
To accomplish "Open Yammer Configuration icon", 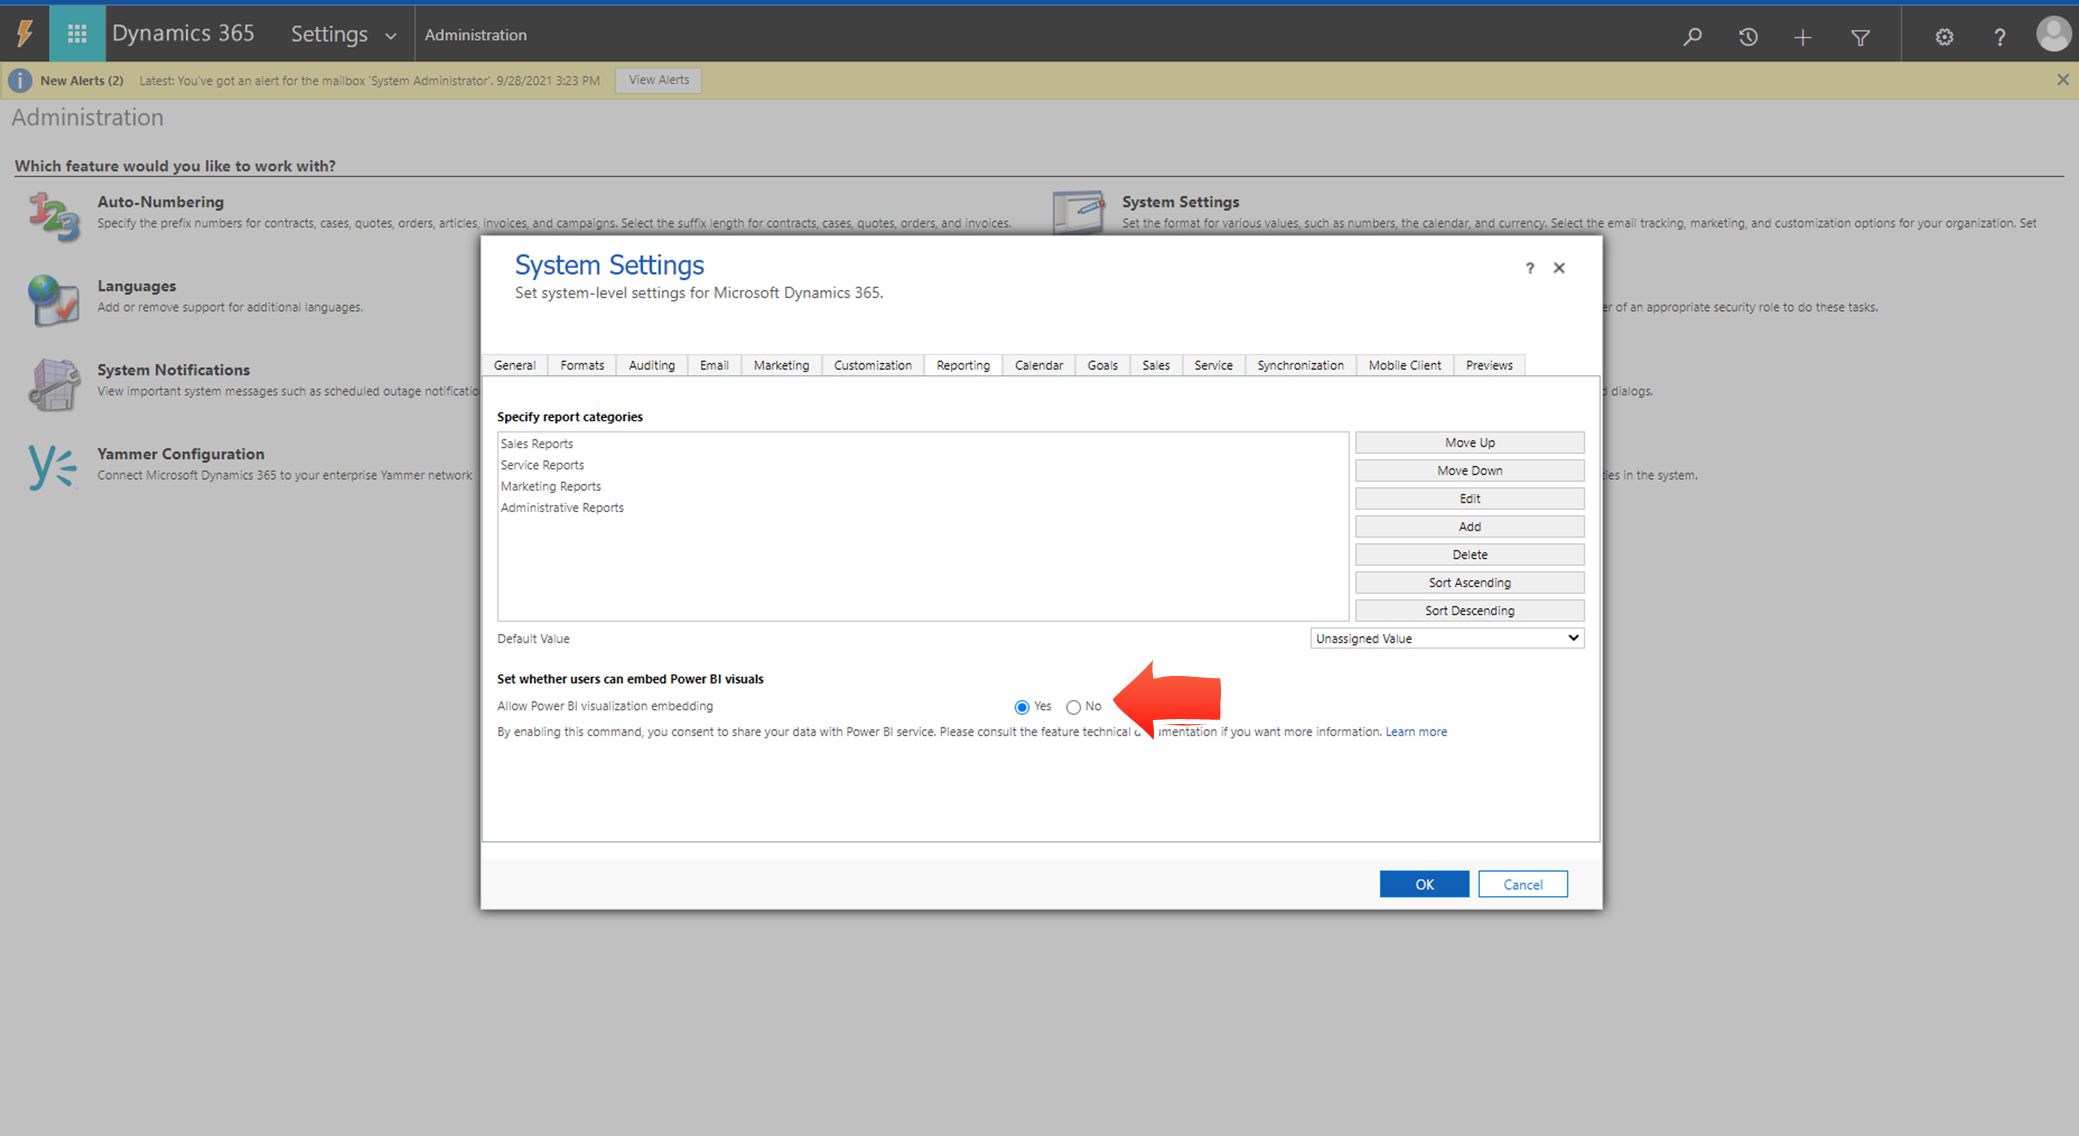I will pyautogui.click(x=53, y=467).
